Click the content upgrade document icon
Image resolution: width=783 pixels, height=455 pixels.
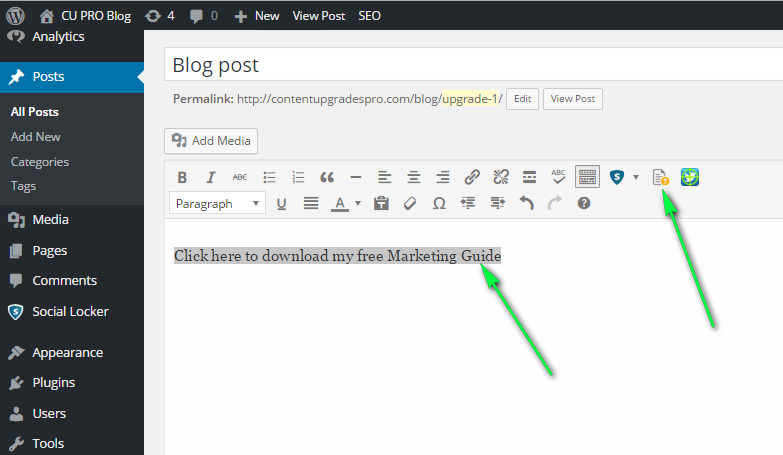click(x=660, y=177)
